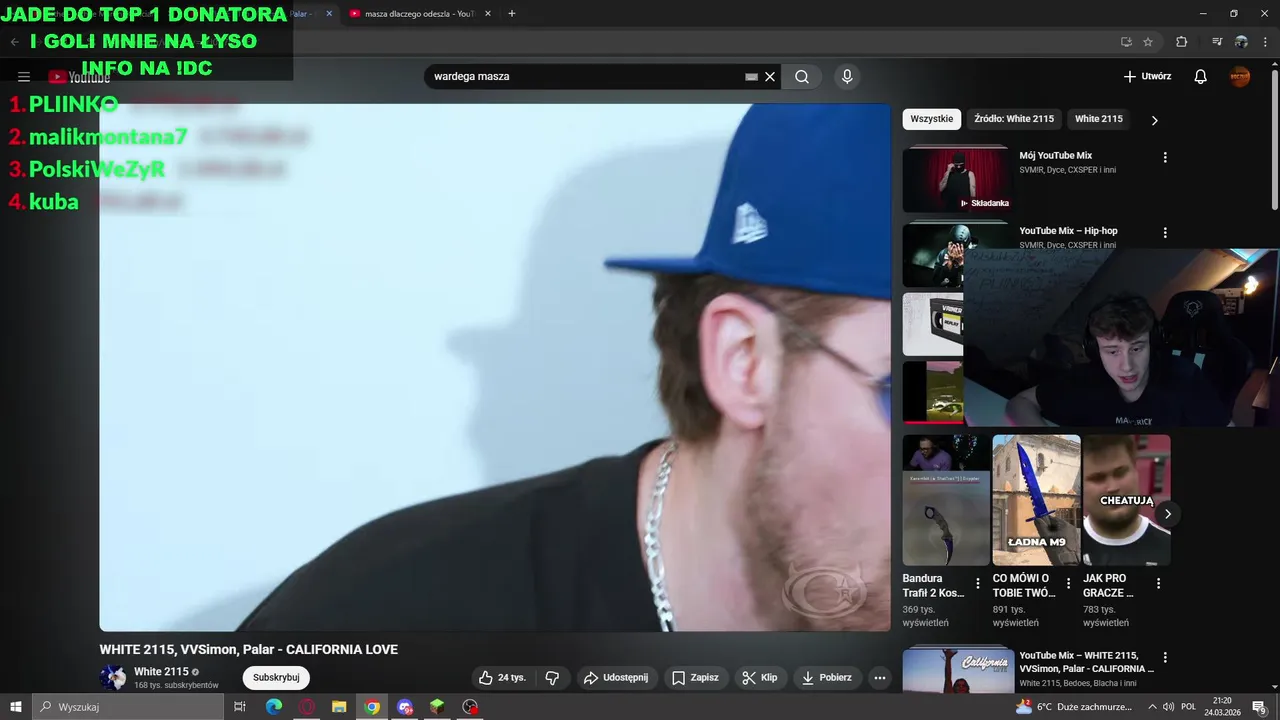Open Chrome media controls icon
This screenshot has width=1280, height=720.
coord(1217,42)
